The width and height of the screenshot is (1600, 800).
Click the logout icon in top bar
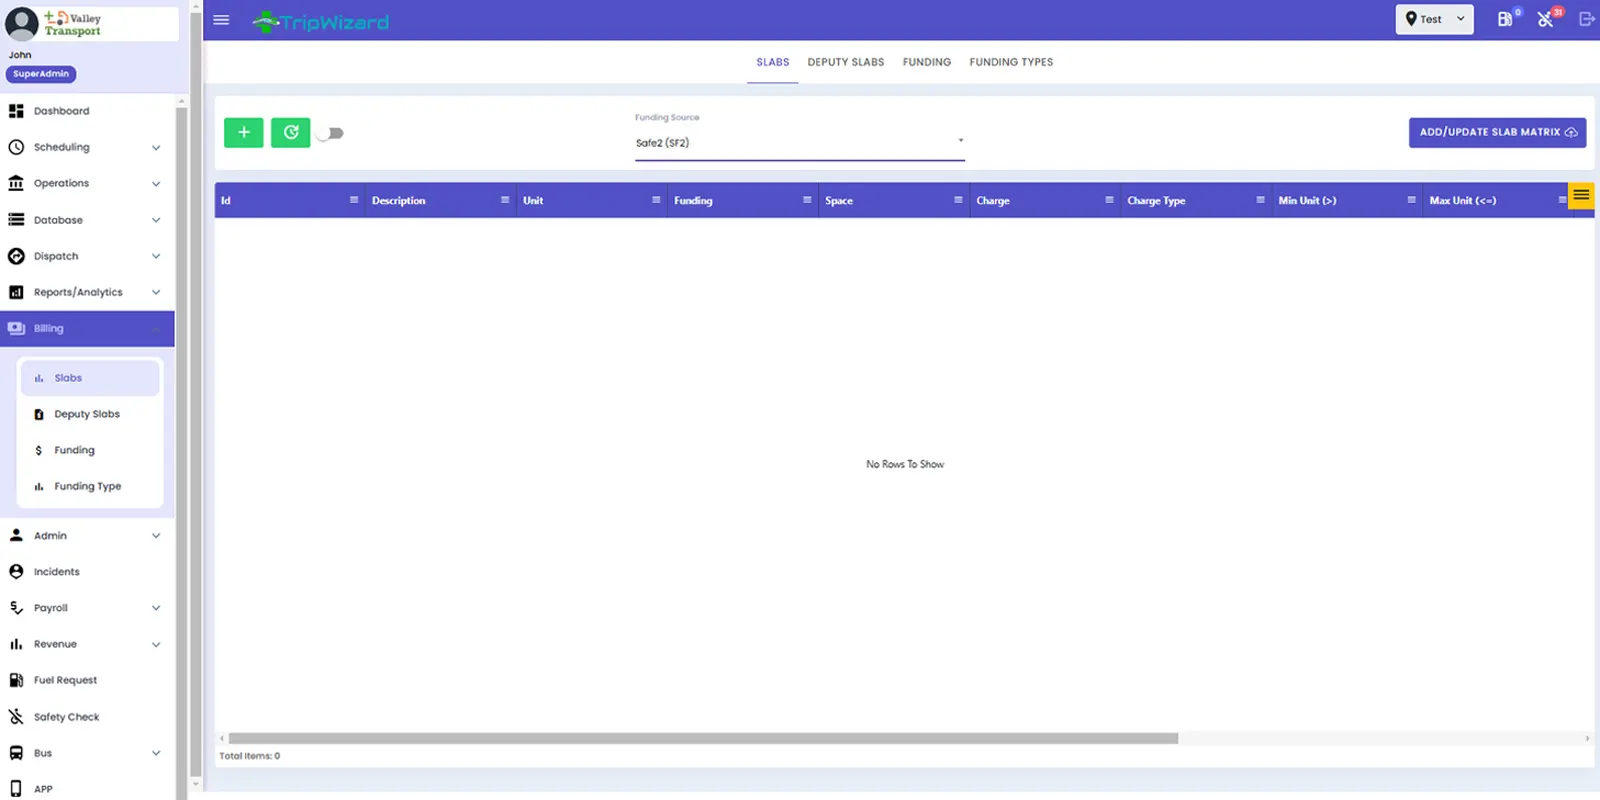click(1586, 19)
